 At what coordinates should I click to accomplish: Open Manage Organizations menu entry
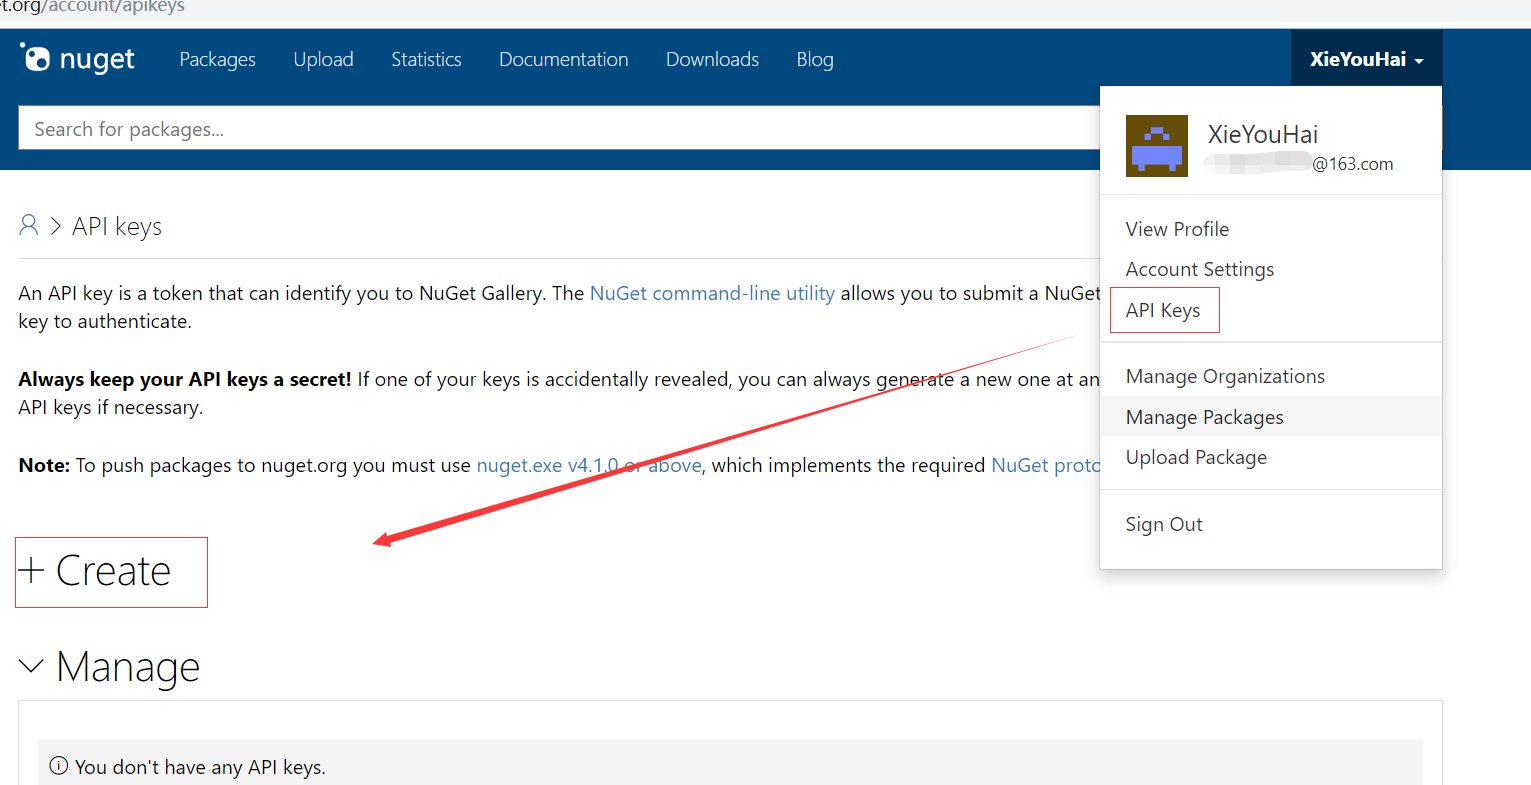pyautogui.click(x=1225, y=376)
